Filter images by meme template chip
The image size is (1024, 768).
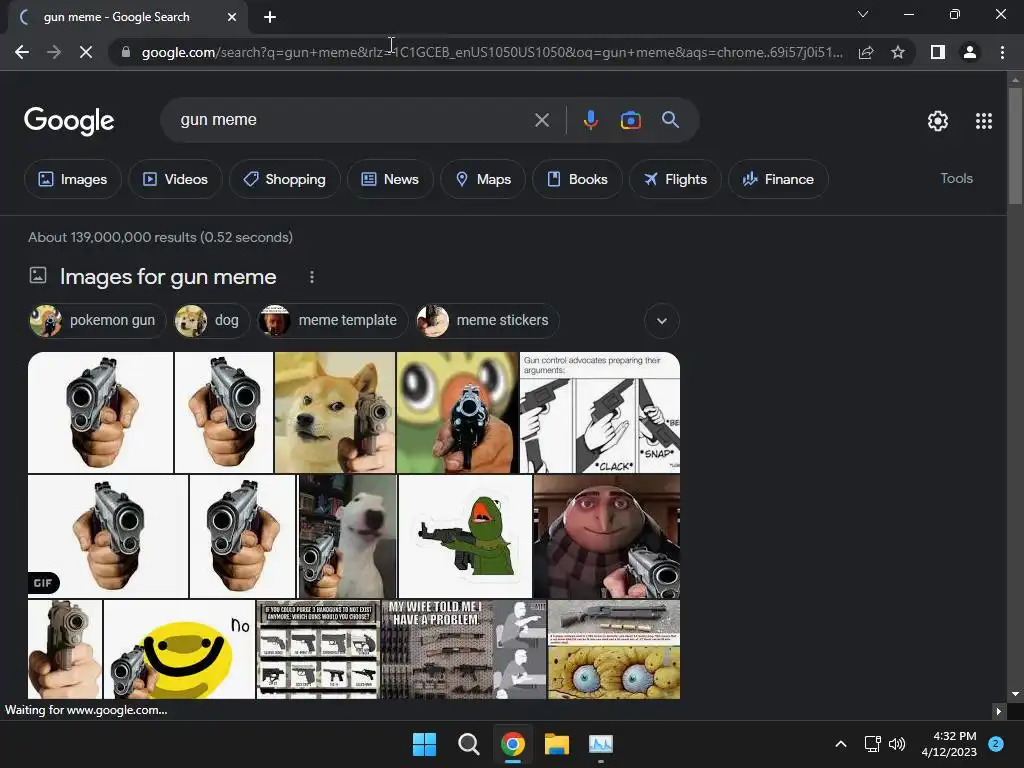pos(333,321)
